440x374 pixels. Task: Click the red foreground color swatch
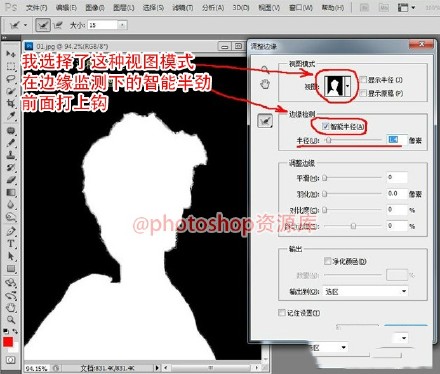[8, 342]
